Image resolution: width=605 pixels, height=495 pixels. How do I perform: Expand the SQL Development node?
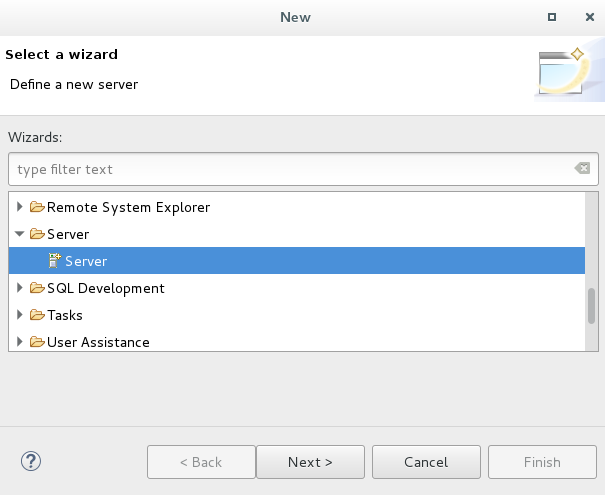[20, 288]
